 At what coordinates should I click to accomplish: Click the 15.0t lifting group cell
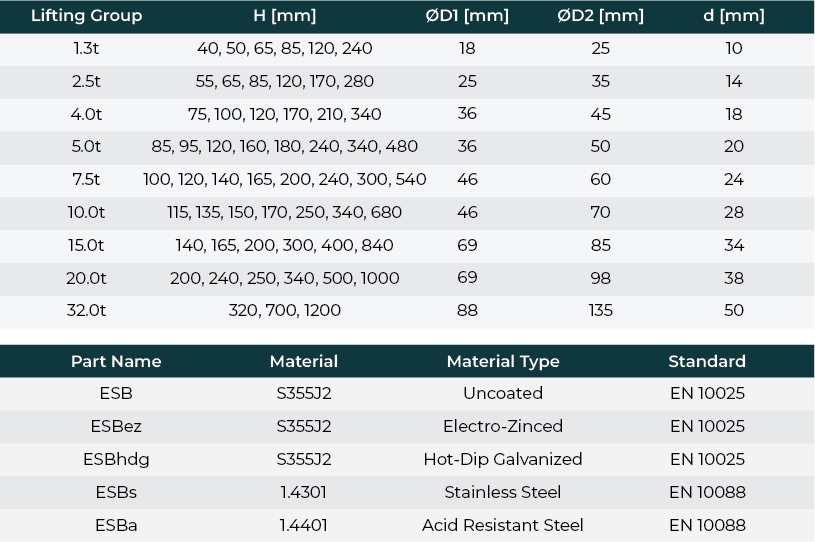tap(86, 245)
